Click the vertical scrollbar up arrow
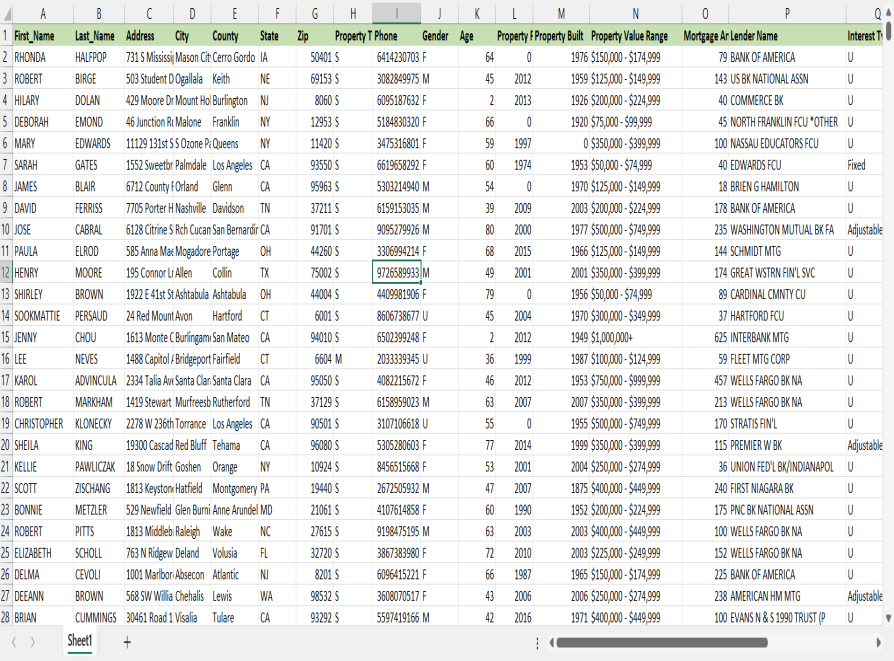 888,13
